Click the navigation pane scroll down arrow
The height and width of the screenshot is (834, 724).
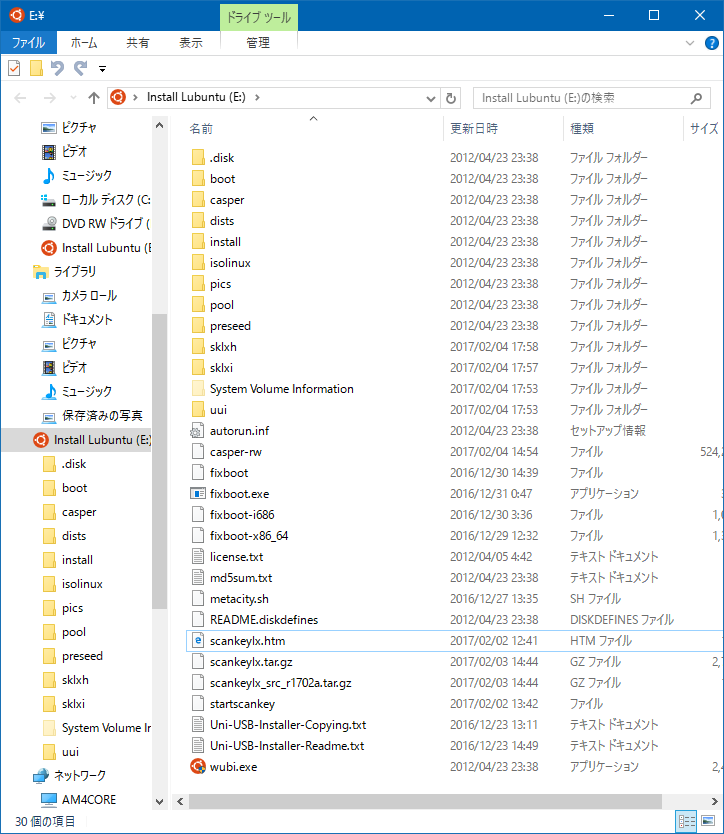coord(159,802)
